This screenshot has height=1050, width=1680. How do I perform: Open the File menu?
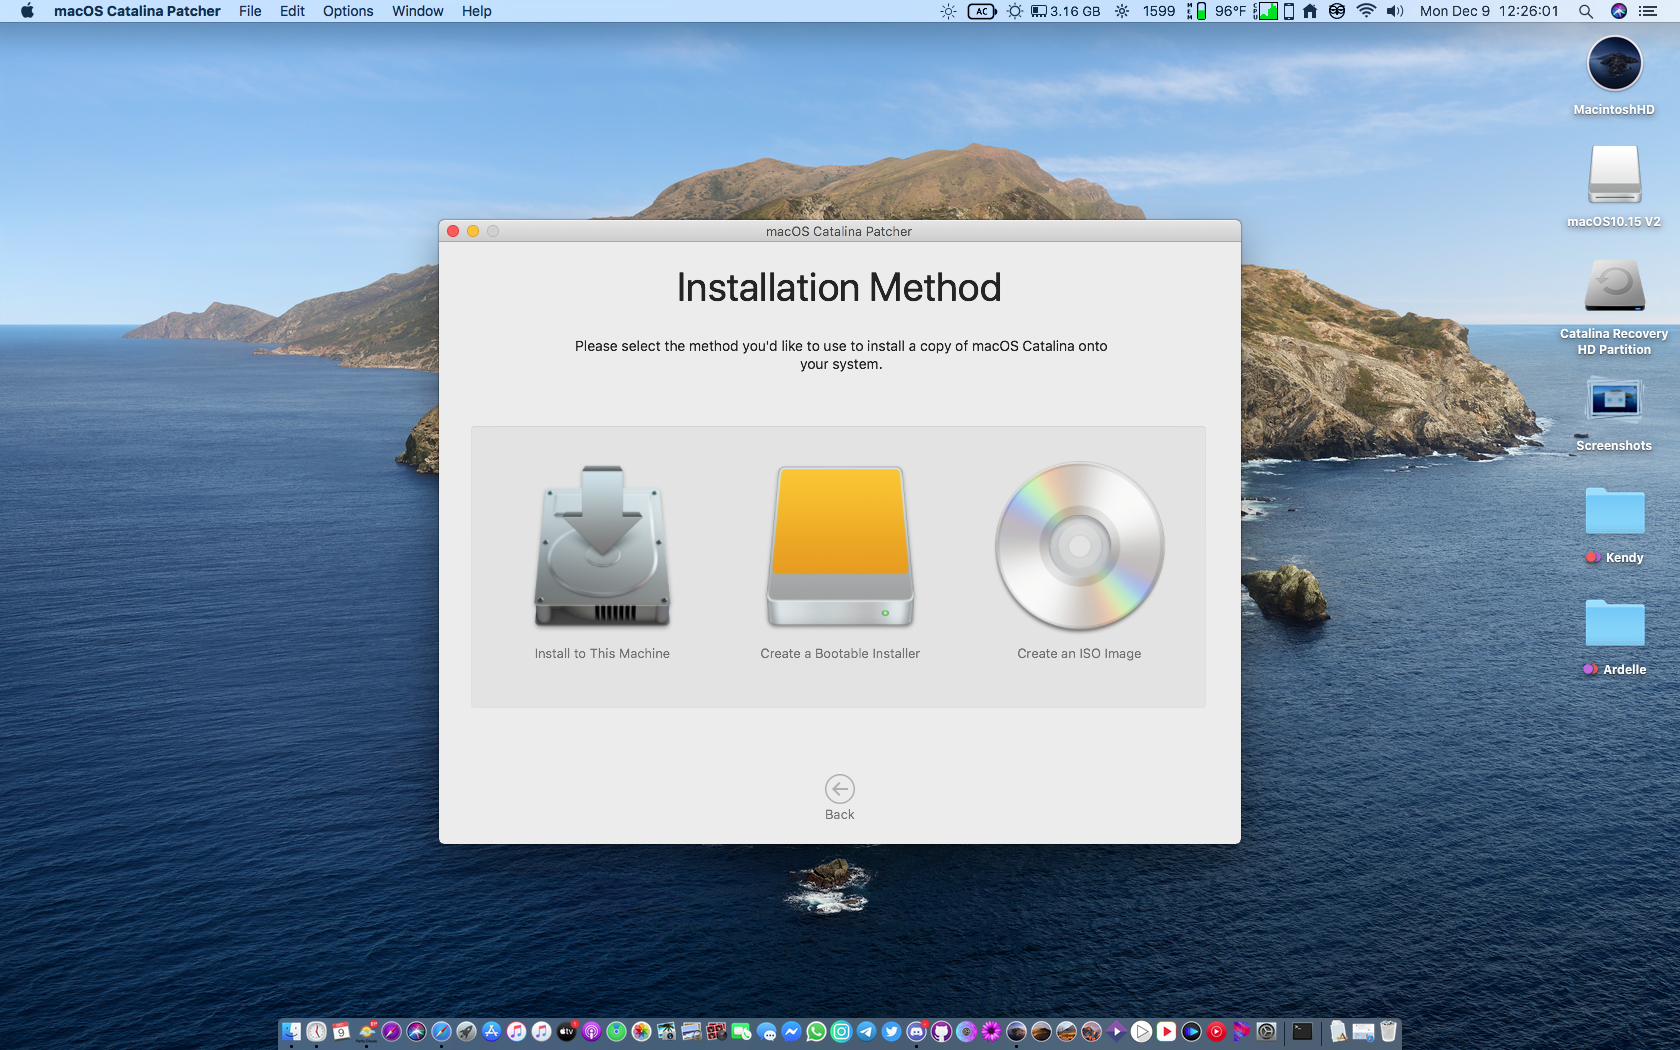point(250,11)
